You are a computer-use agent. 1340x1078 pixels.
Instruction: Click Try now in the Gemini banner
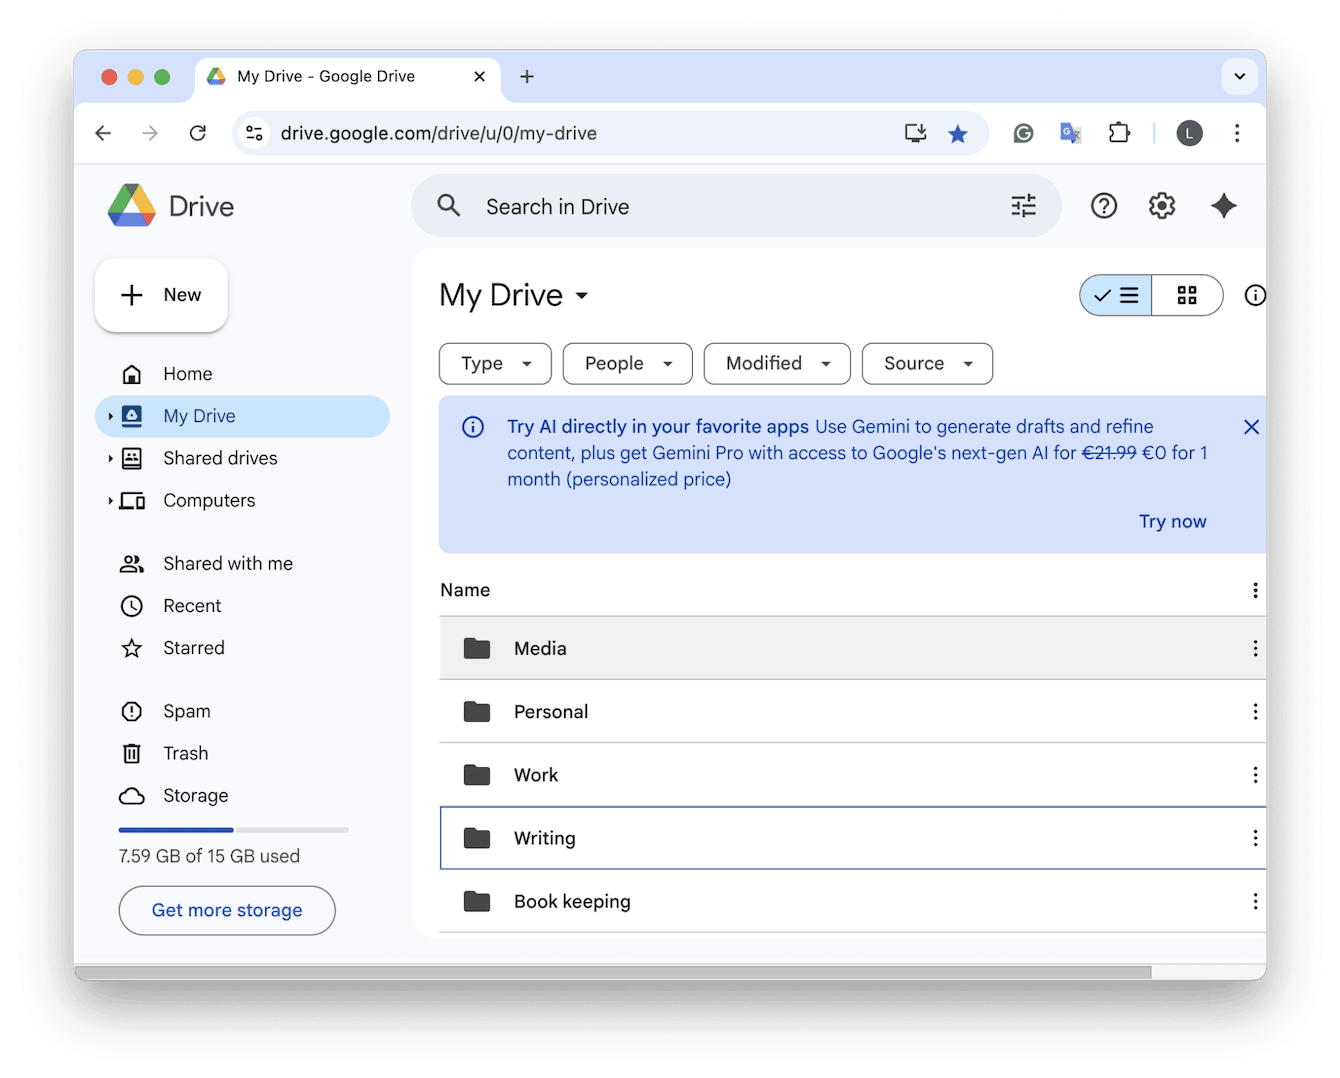point(1172,521)
